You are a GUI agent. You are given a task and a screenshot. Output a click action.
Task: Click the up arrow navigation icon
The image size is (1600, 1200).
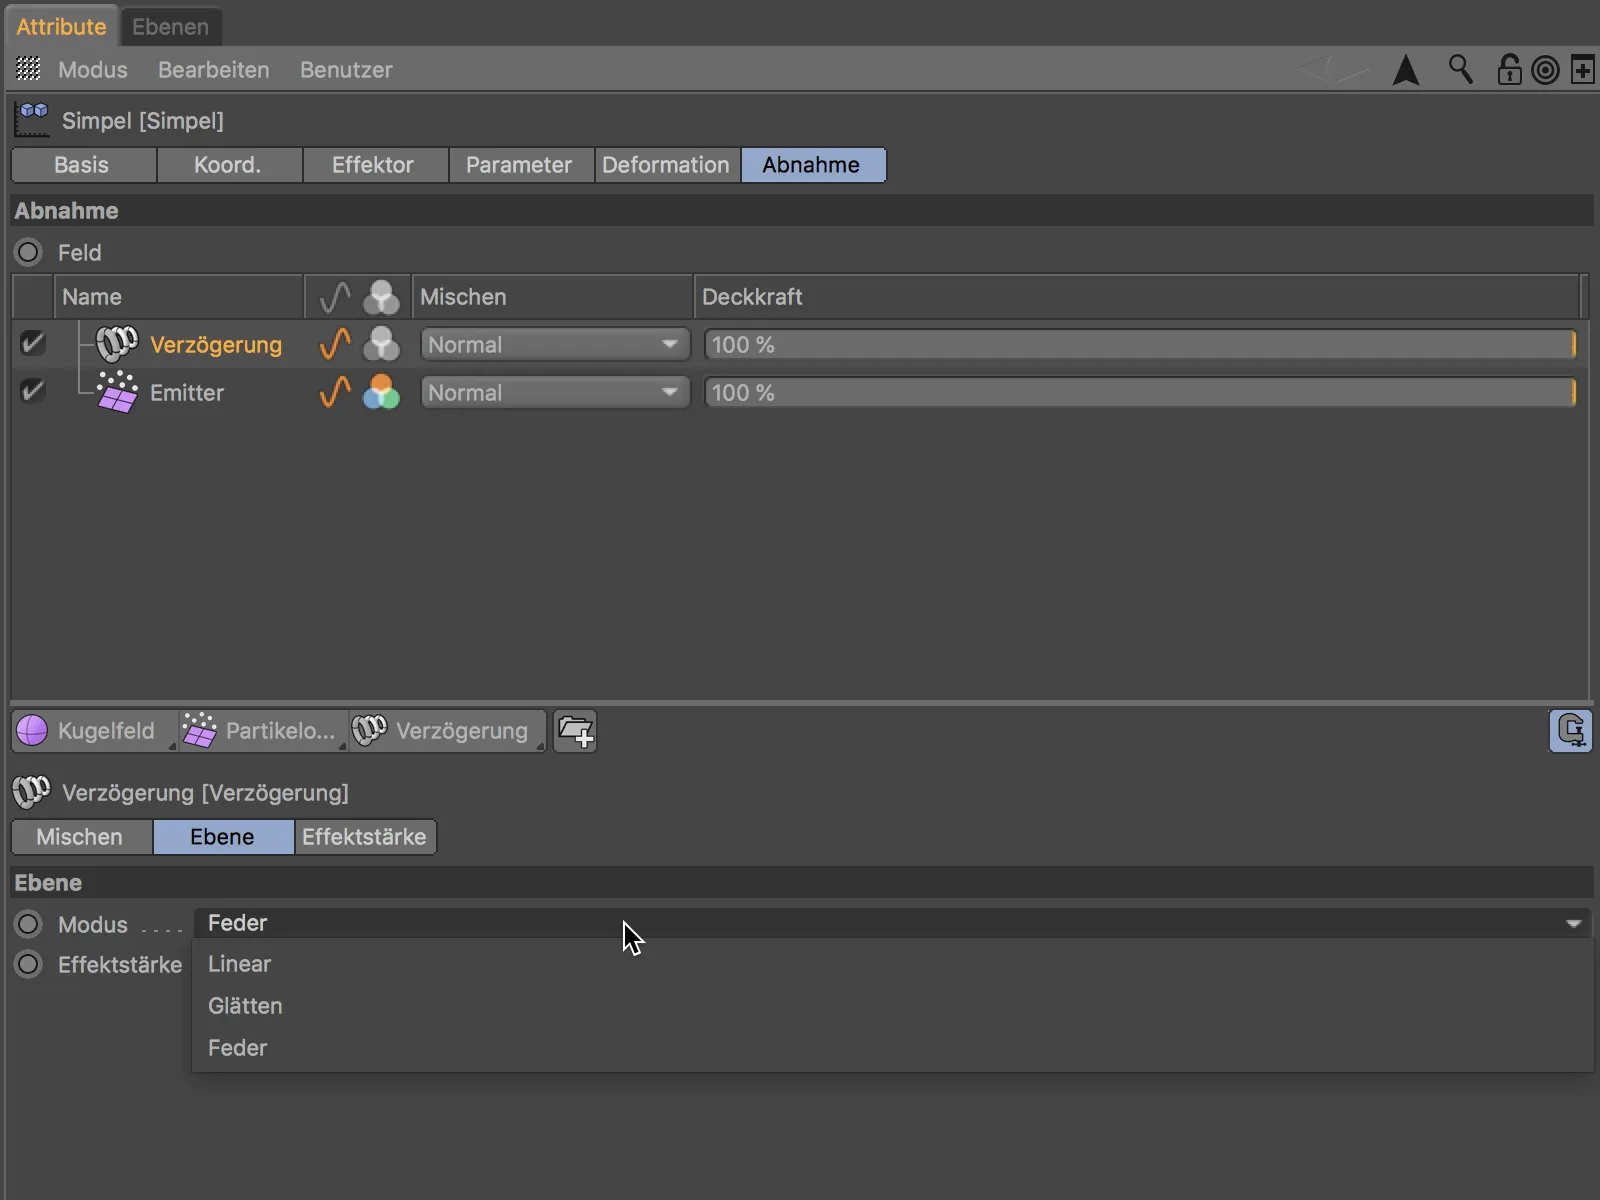pyautogui.click(x=1406, y=70)
